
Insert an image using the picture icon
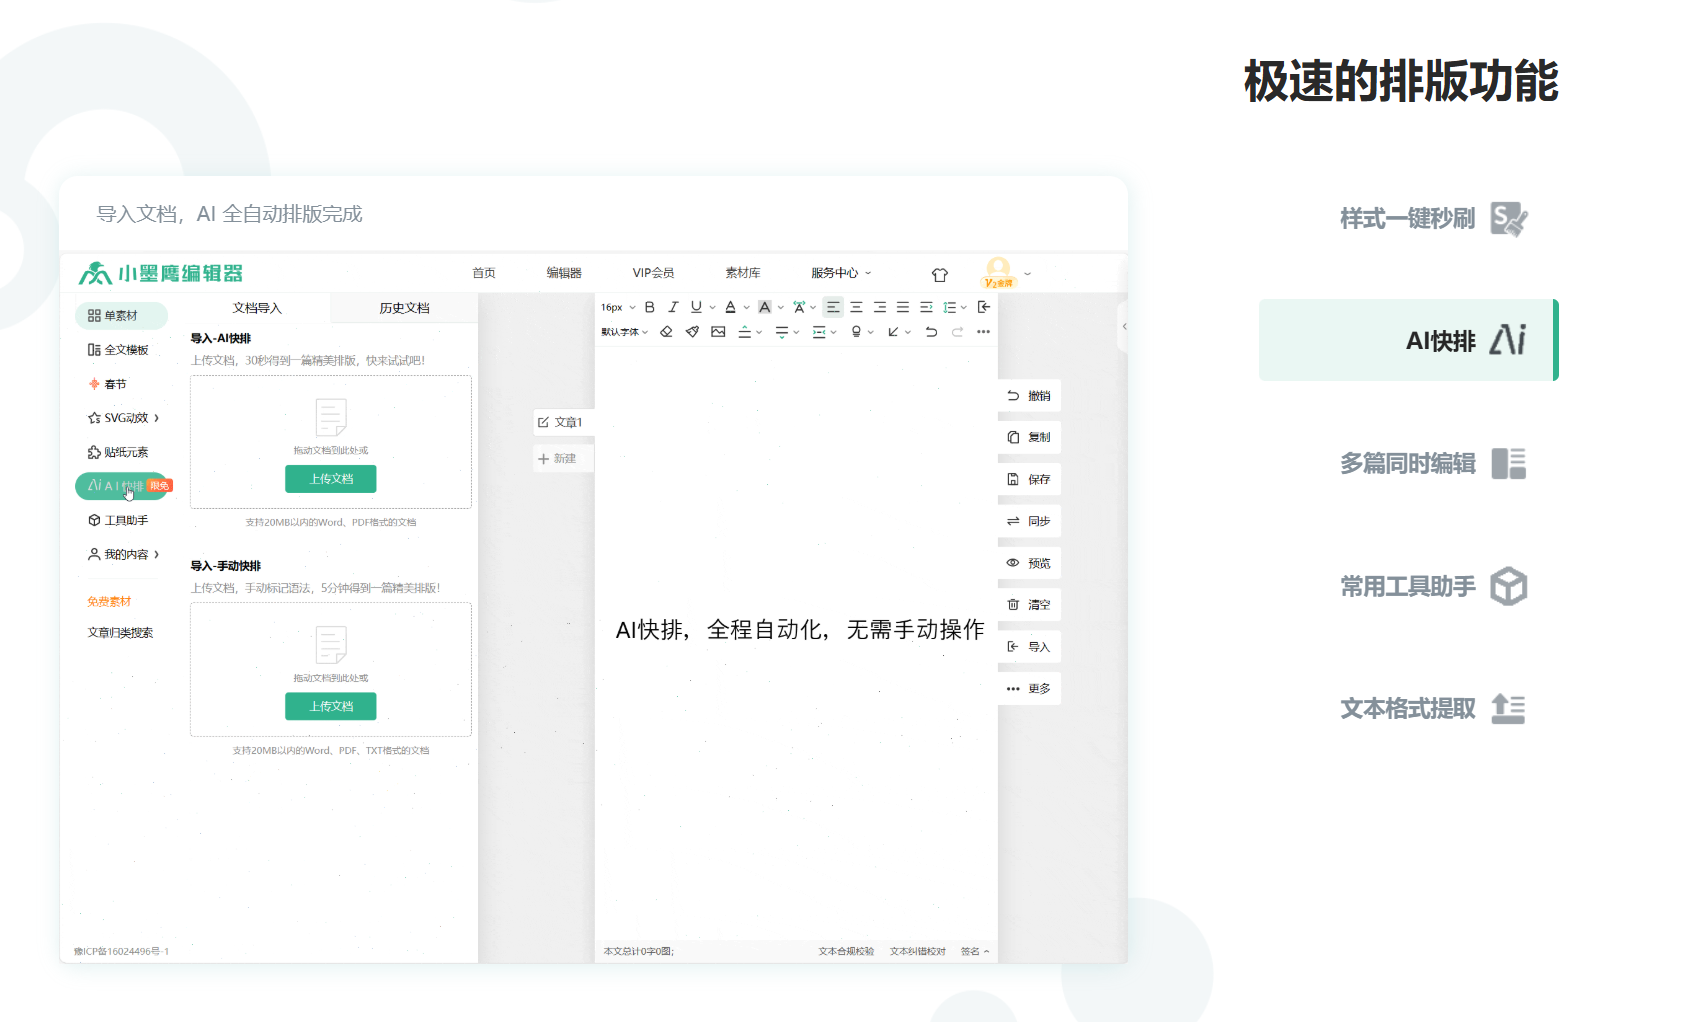click(718, 332)
